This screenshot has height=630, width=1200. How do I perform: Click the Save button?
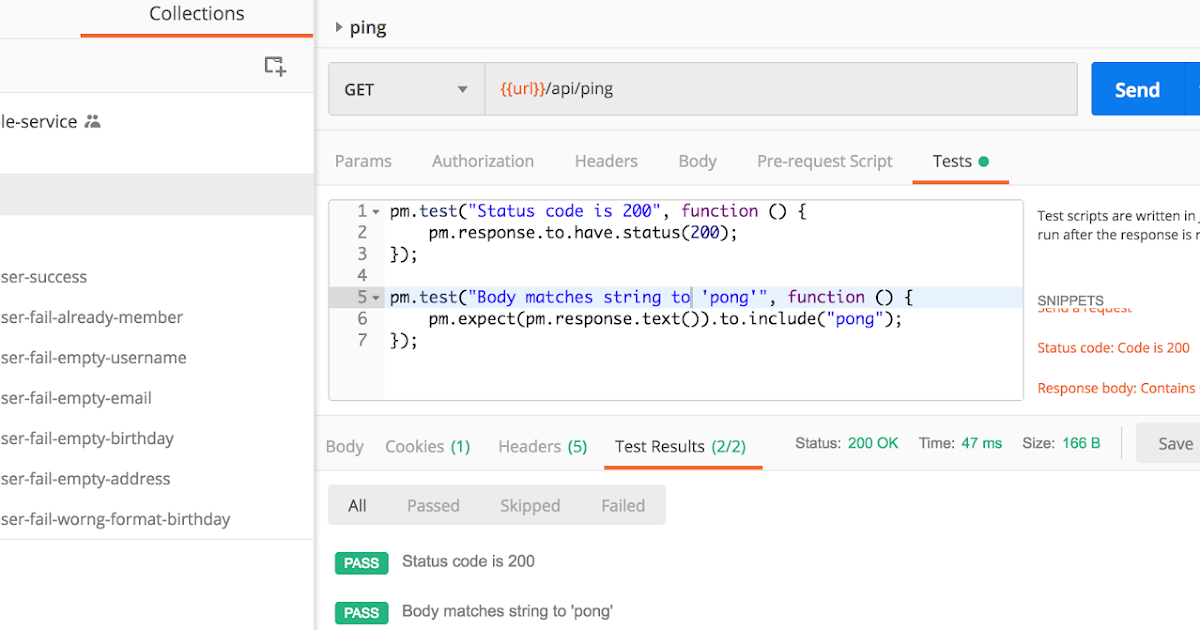click(x=1177, y=443)
